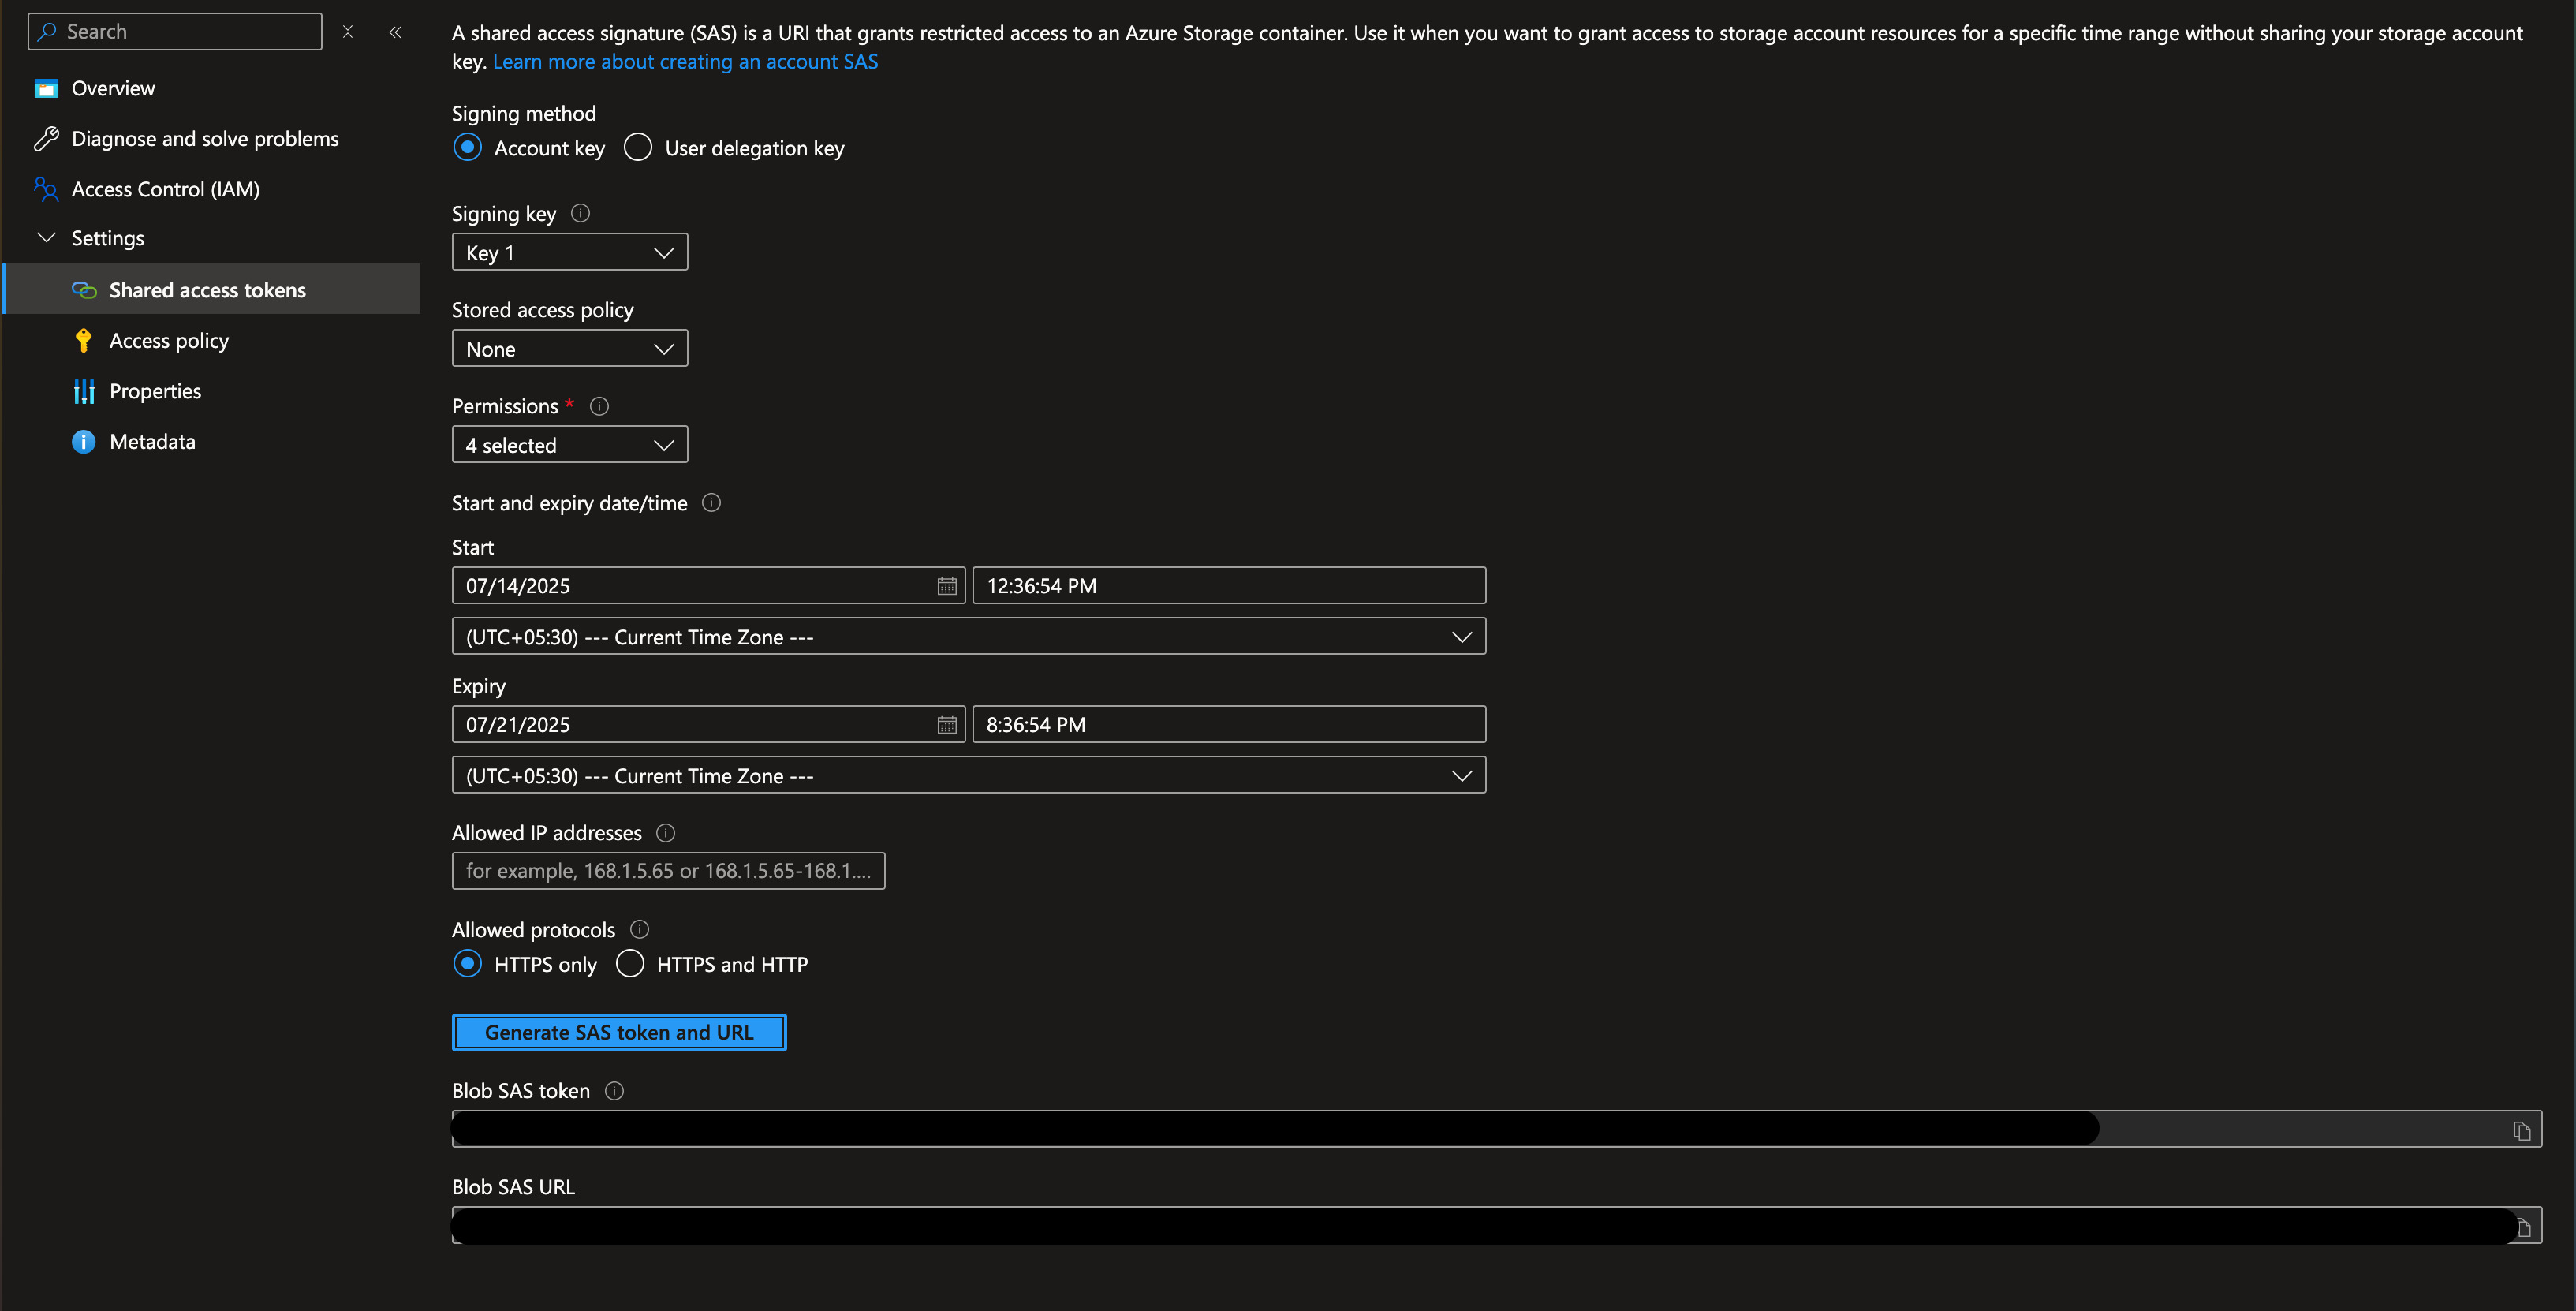Clear the sidebar search box
This screenshot has width=2576, height=1311.
pyautogui.click(x=348, y=32)
